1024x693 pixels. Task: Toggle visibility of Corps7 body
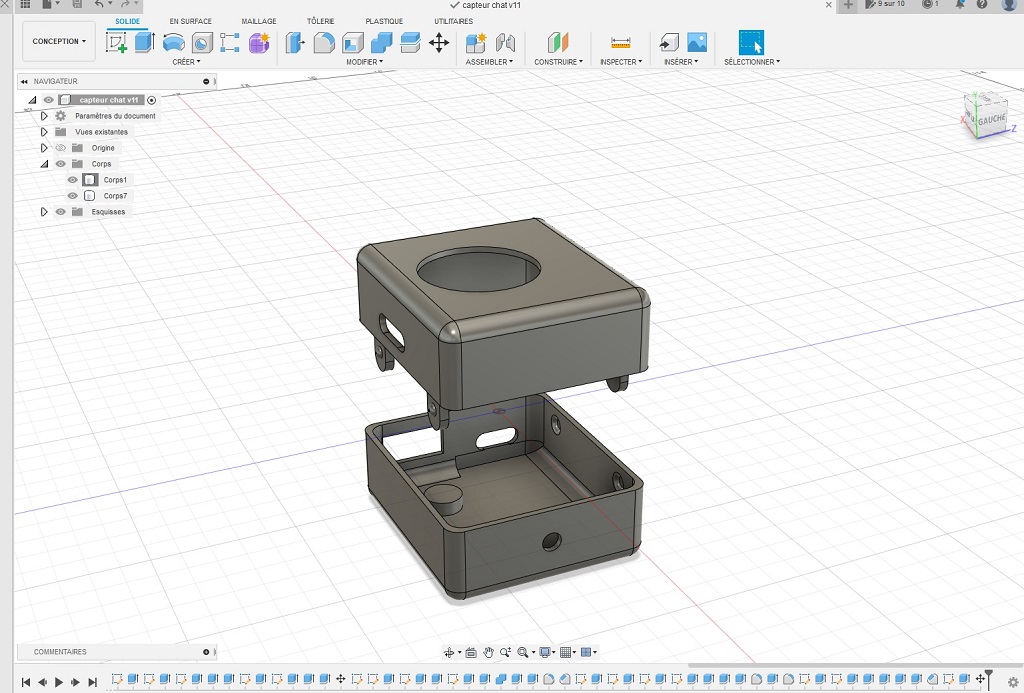pyautogui.click(x=72, y=196)
